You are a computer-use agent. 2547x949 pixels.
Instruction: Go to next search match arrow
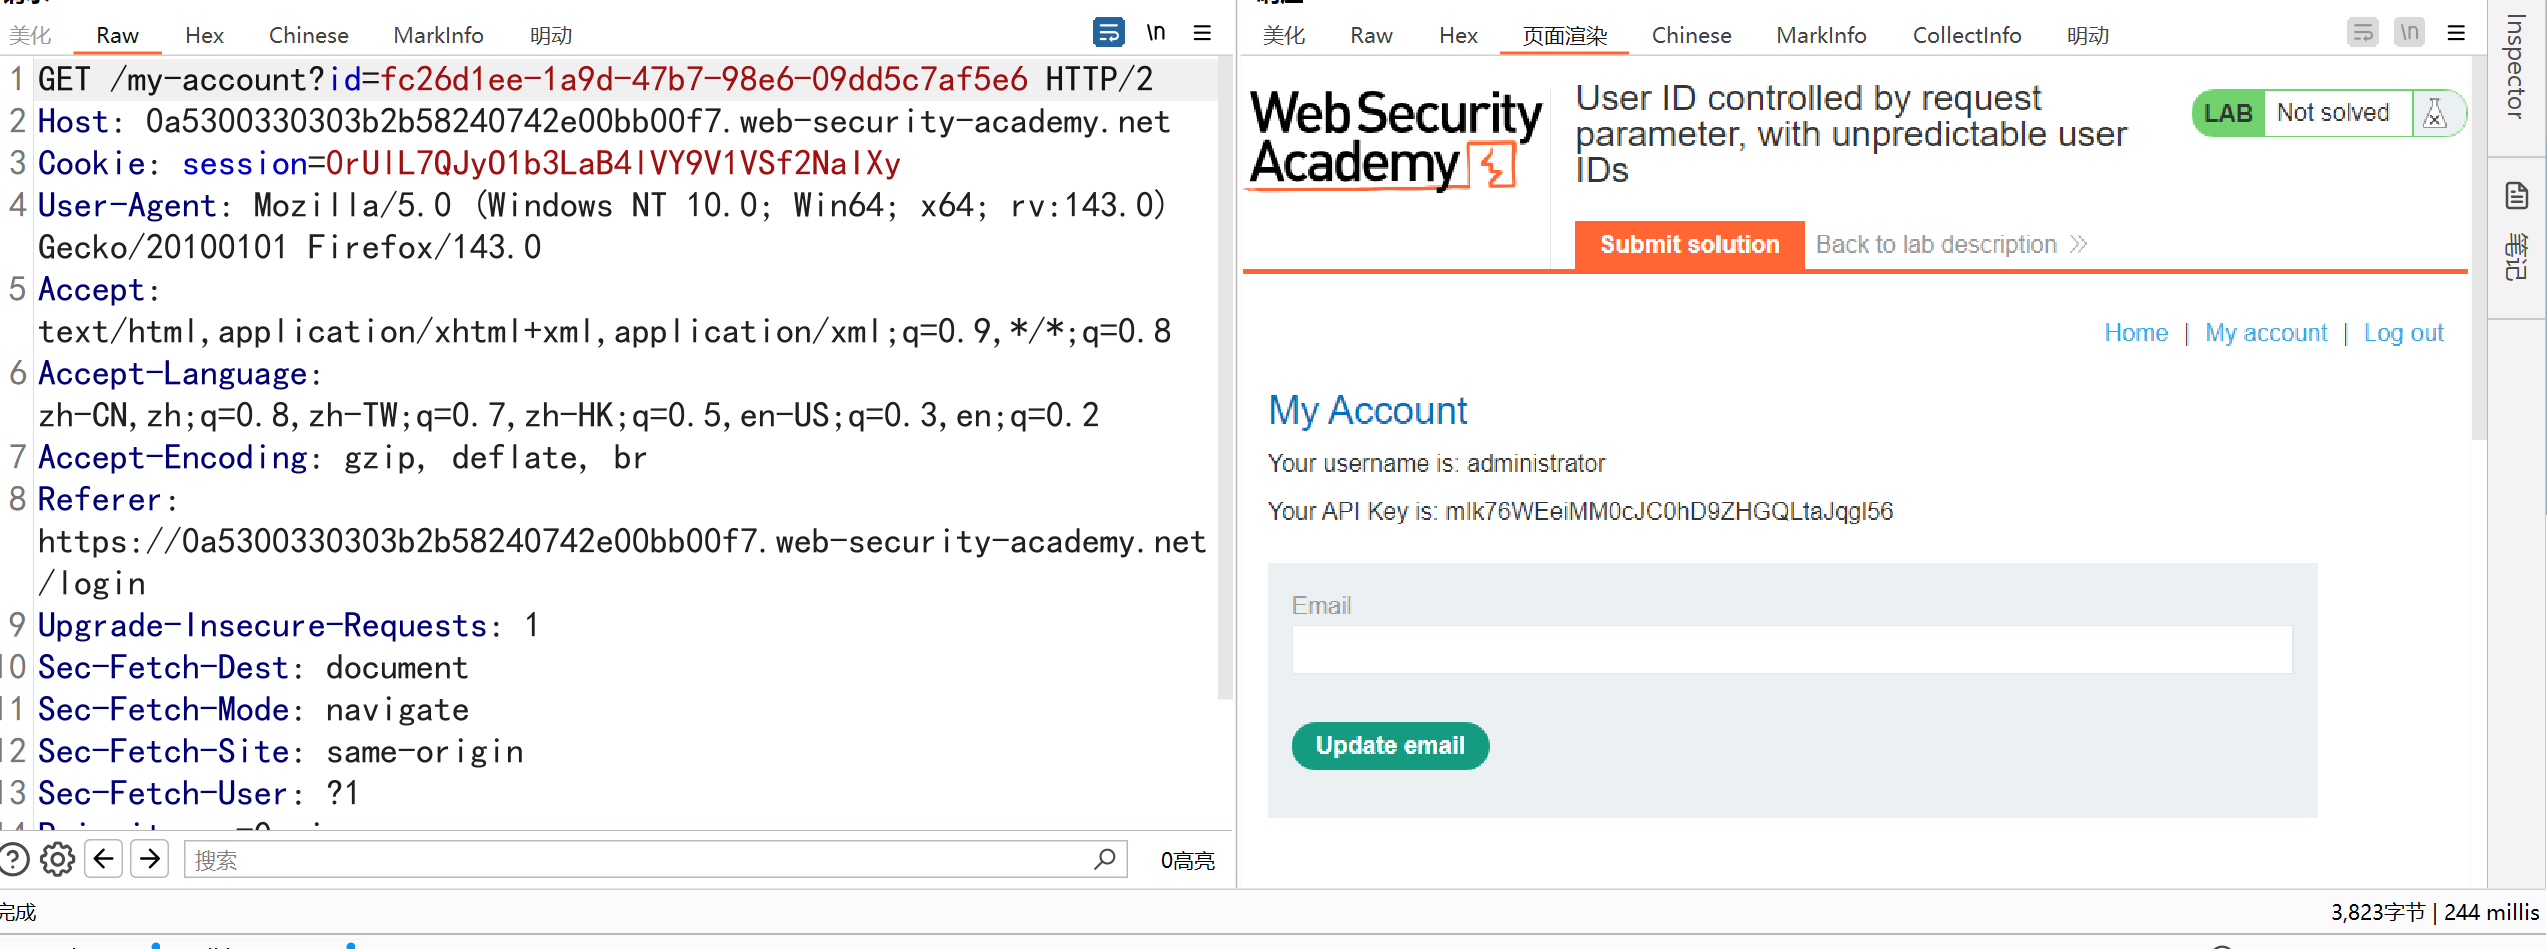150,859
